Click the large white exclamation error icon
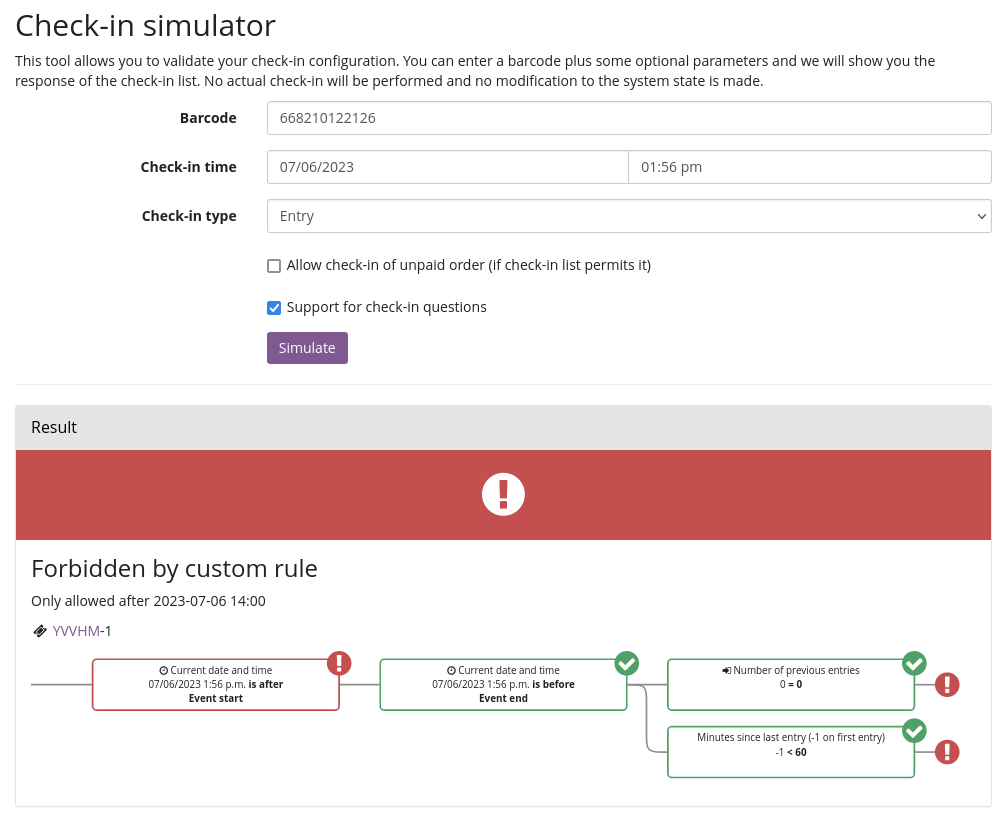The height and width of the screenshot is (820, 1007). (x=503, y=494)
